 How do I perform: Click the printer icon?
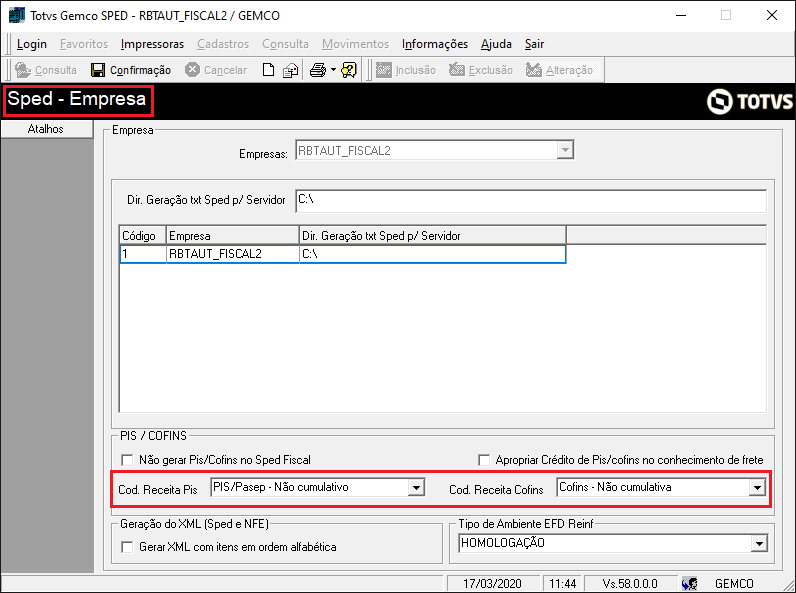point(318,70)
